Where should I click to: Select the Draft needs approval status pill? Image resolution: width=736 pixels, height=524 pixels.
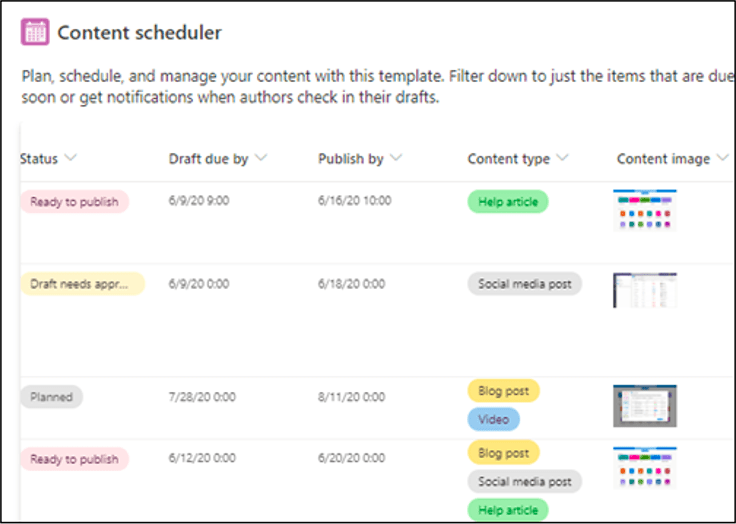pyautogui.click(x=82, y=284)
